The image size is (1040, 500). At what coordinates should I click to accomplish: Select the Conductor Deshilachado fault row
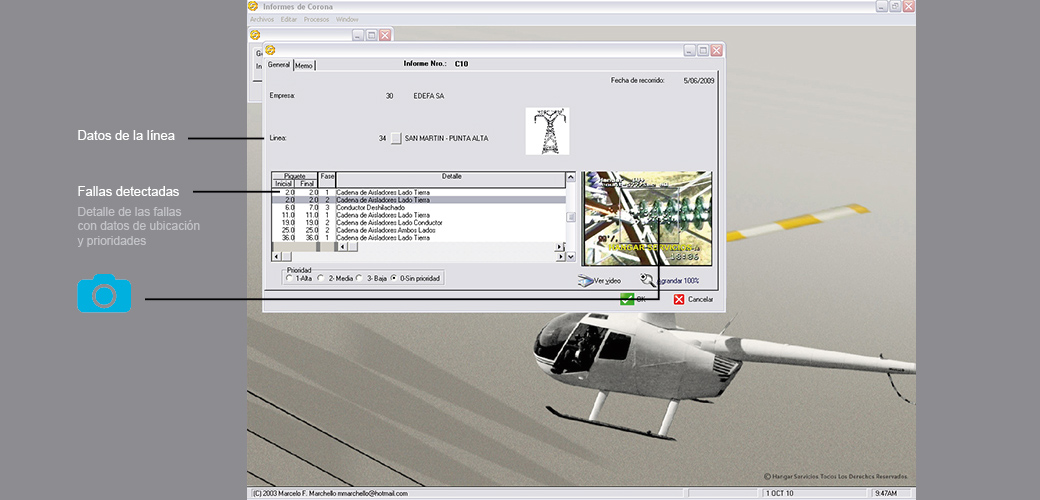tap(418, 208)
